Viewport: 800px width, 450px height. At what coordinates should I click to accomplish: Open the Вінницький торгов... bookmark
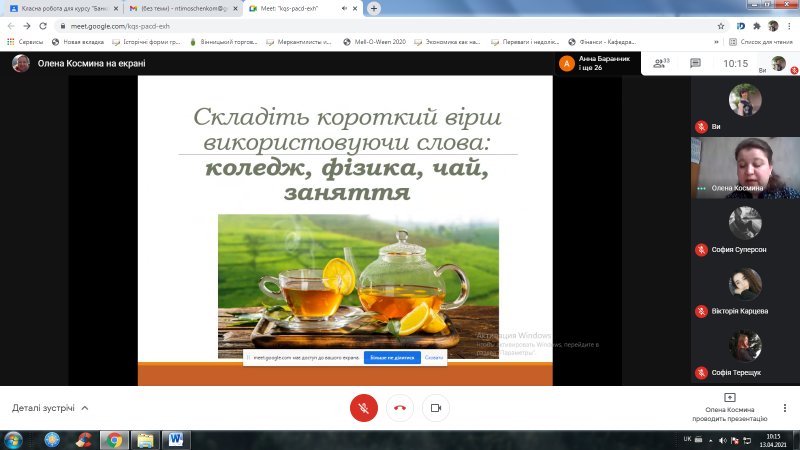tap(223, 42)
